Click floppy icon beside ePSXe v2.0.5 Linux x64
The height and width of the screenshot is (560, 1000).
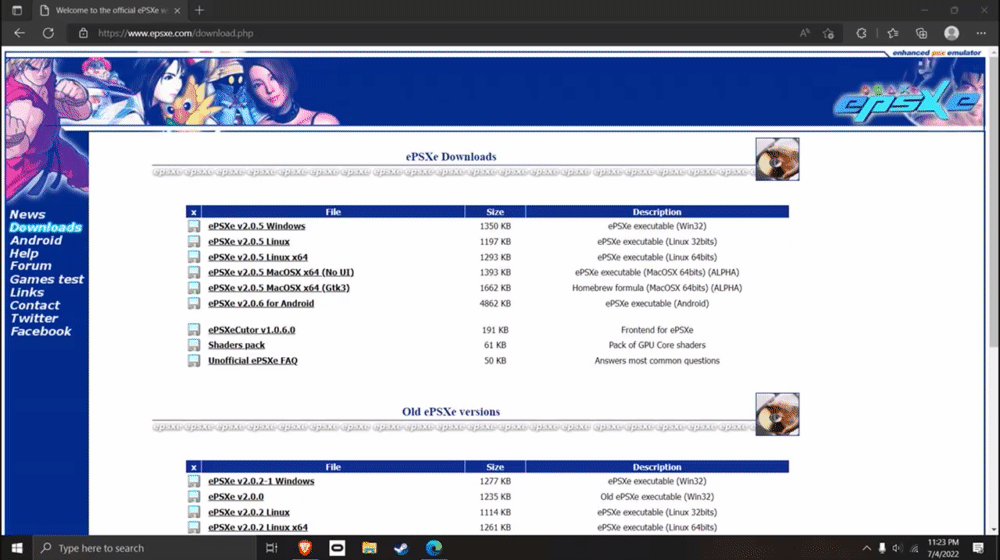(x=194, y=257)
